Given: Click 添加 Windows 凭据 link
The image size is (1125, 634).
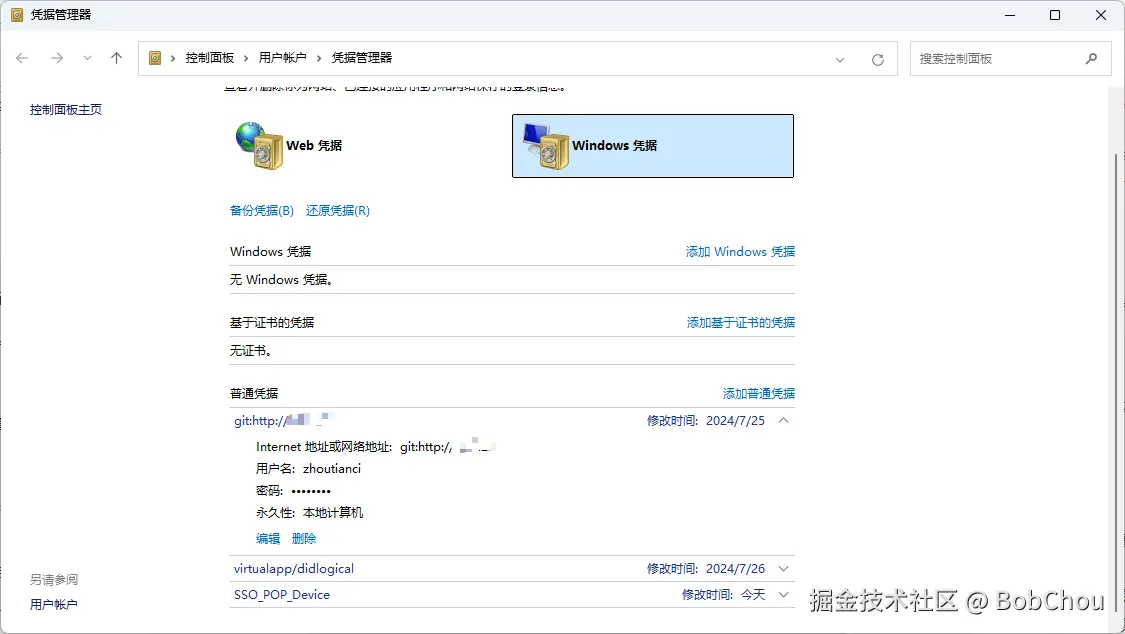Looking at the screenshot, I should click(x=740, y=252).
